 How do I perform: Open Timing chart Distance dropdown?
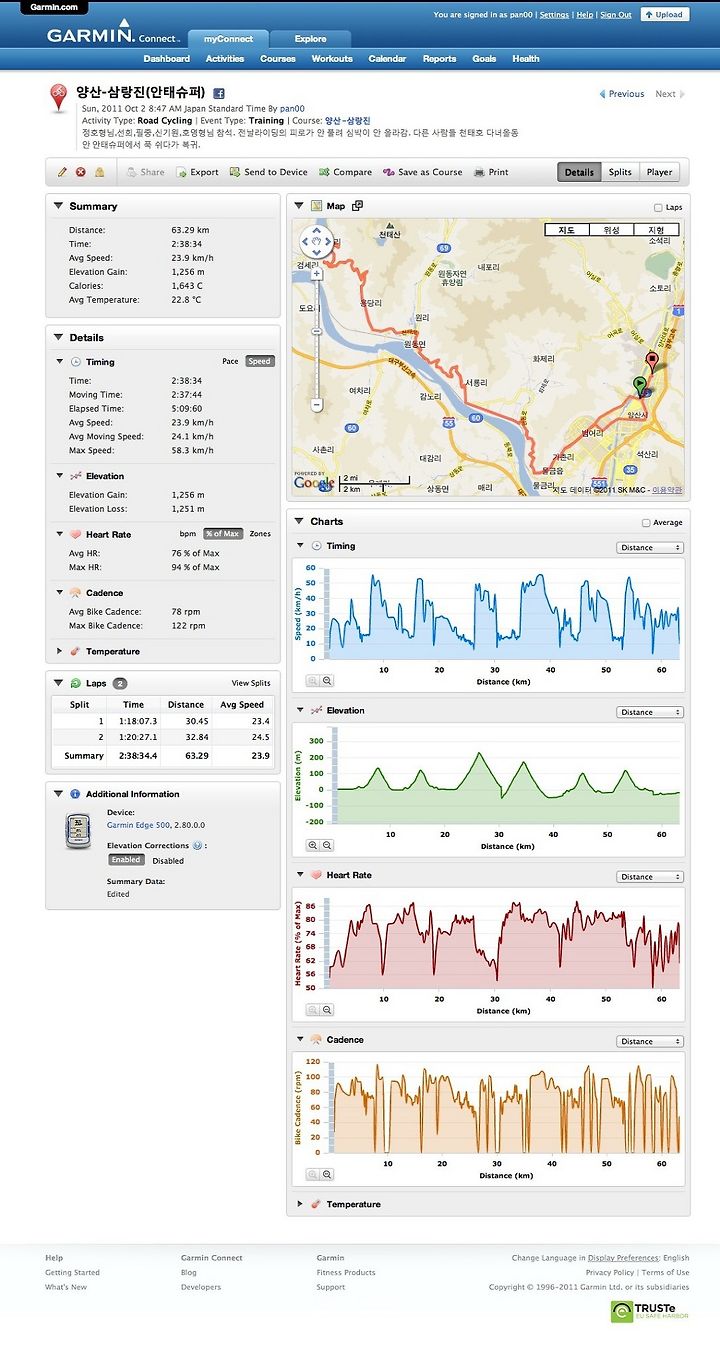click(x=650, y=548)
